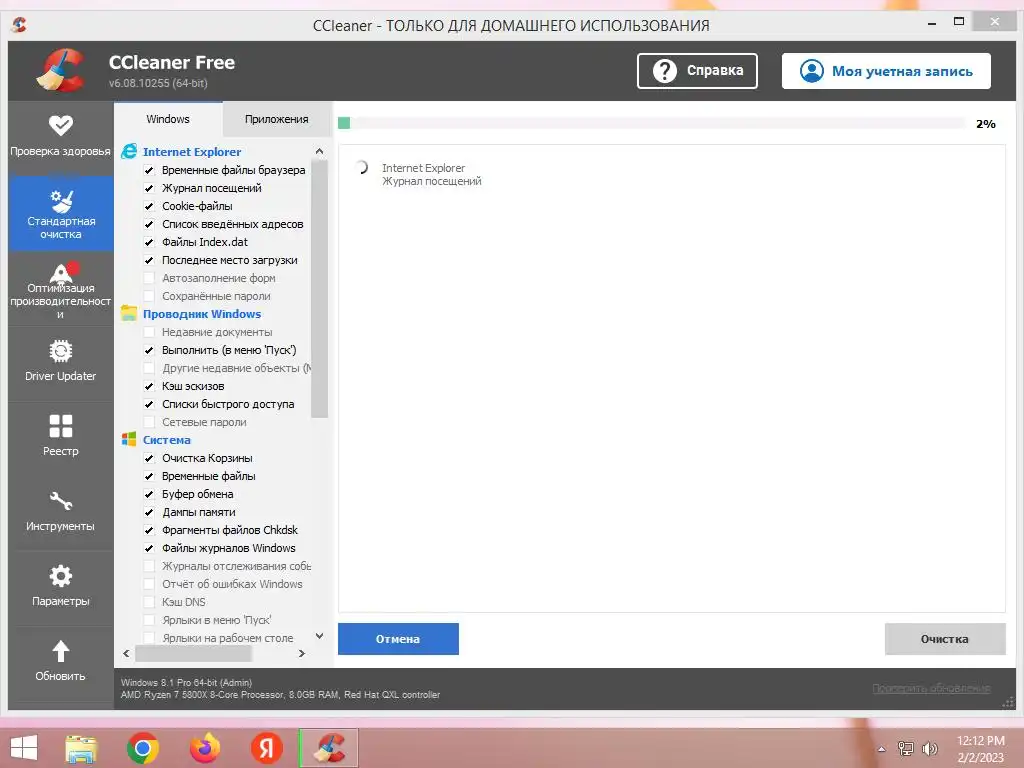Viewport: 1024px width, 768px height.
Task: Click the Обновить upward arrow icon
Action: tap(61, 651)
